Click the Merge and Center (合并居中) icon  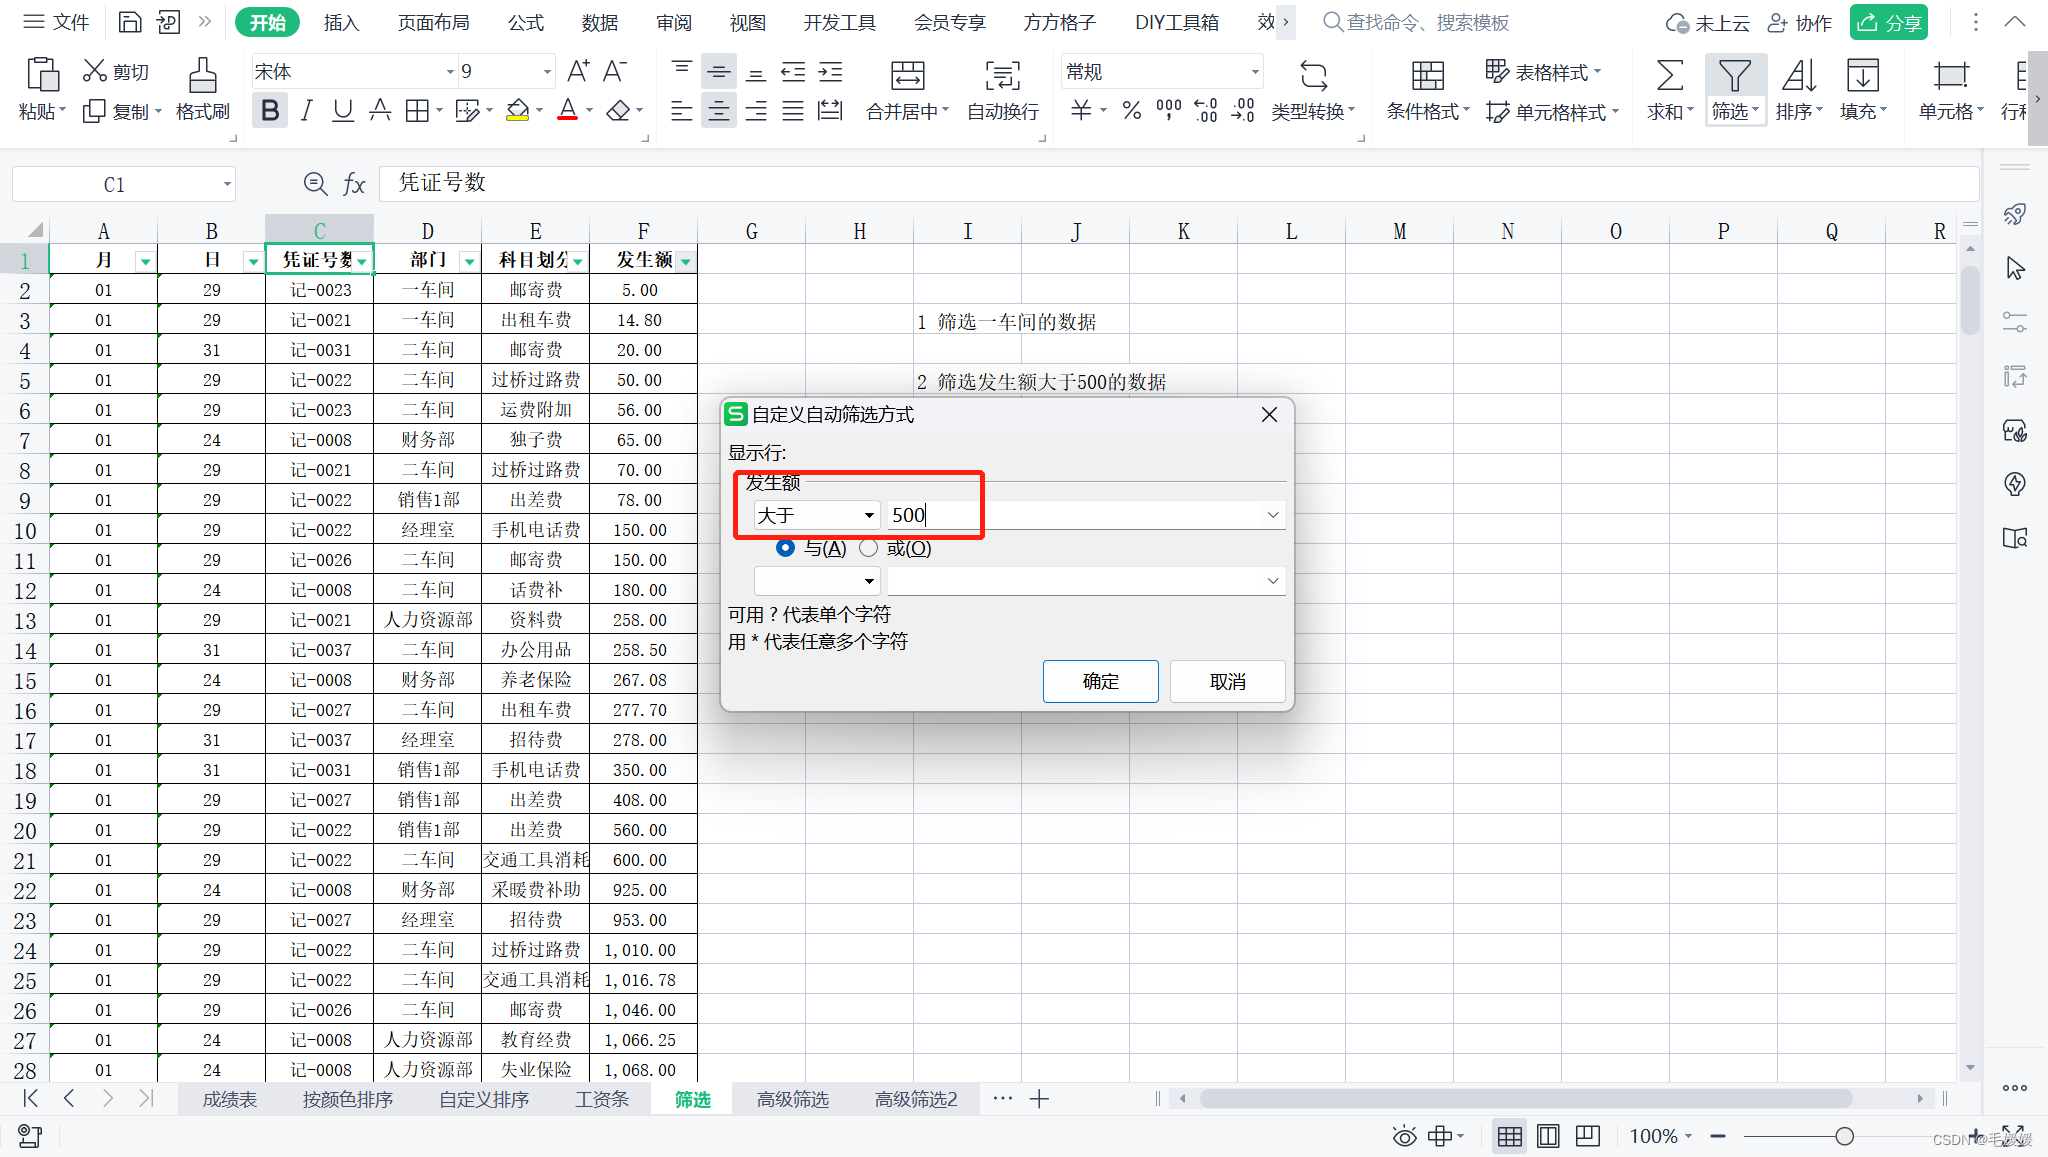pos(907,76)
